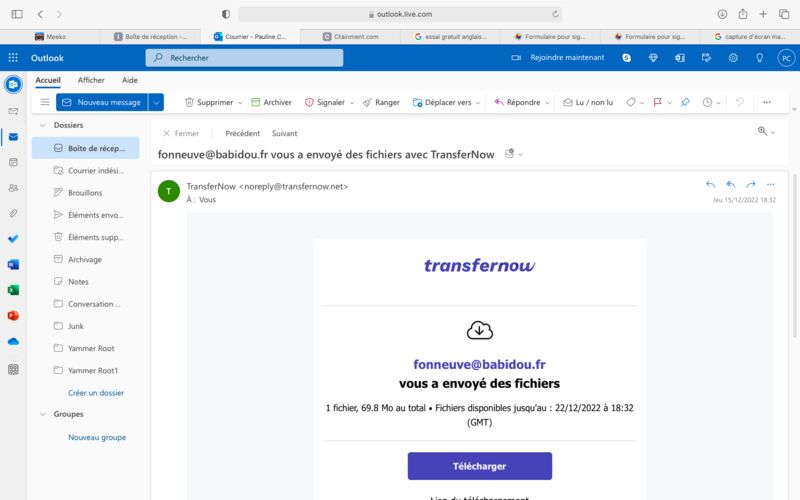Toggle the hamburger navigation pane button
The width and height of the screenshot is (800, 500).
coord(45,102)
